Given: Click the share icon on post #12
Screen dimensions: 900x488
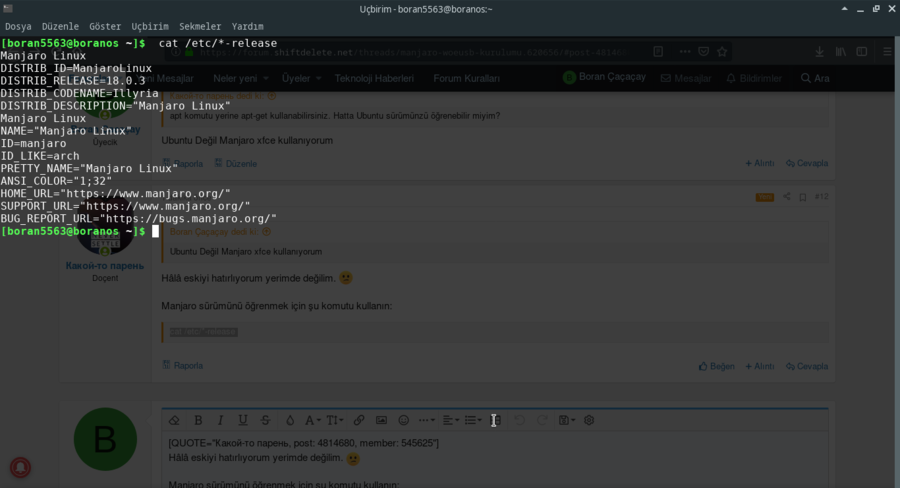Looking at the screenshot, I should (786, 197).
